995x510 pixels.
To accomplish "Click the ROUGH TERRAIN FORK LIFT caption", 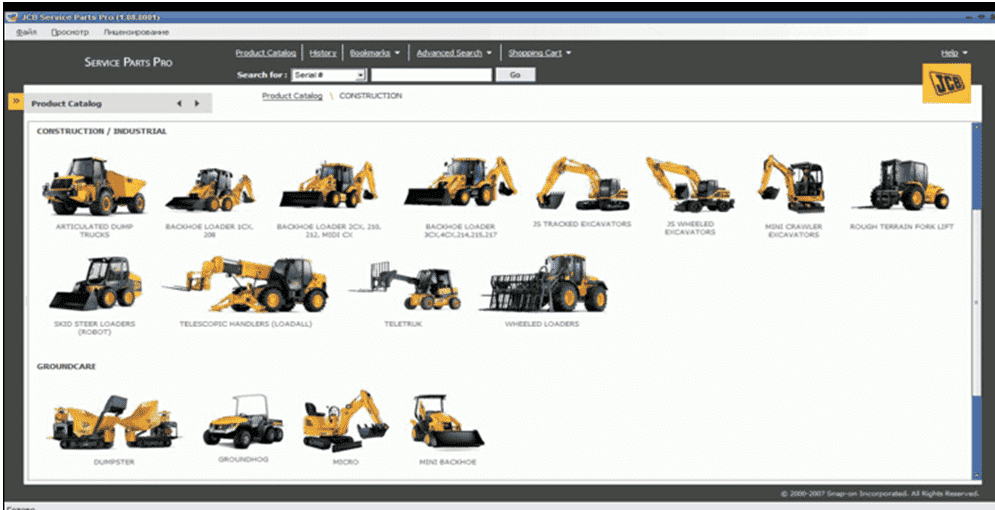I will [x=902, y=226].
